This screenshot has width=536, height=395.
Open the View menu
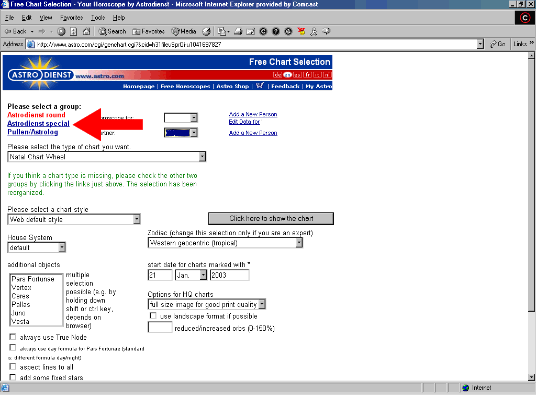45,17
